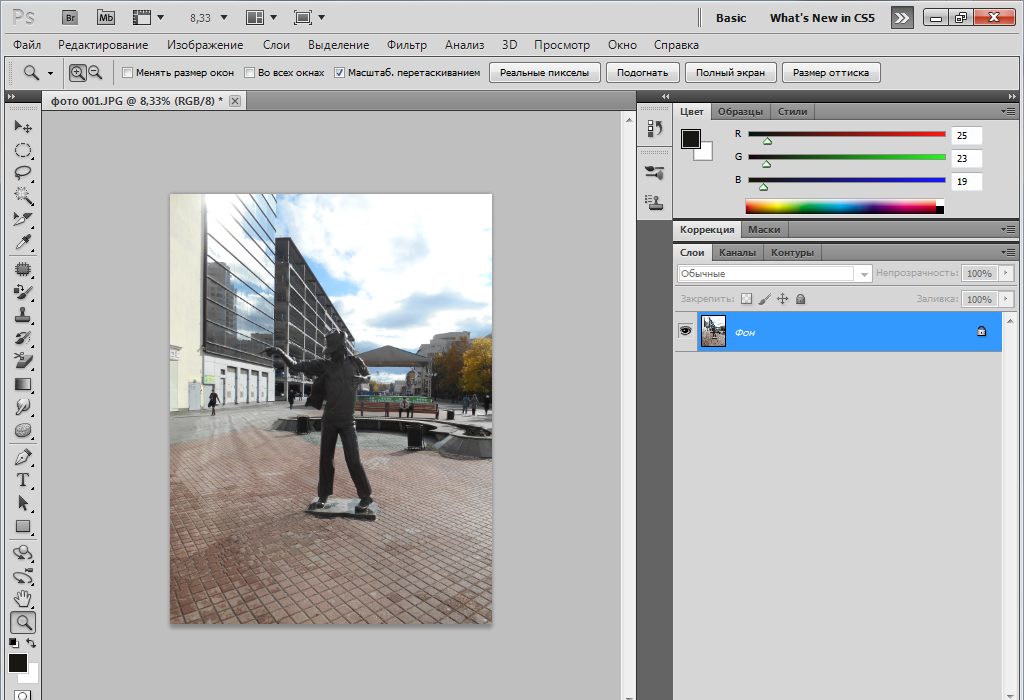Viewport: 1024px width, 700px height.
Task: Select the Path Selection tool
Action: [x=23, y=503]
